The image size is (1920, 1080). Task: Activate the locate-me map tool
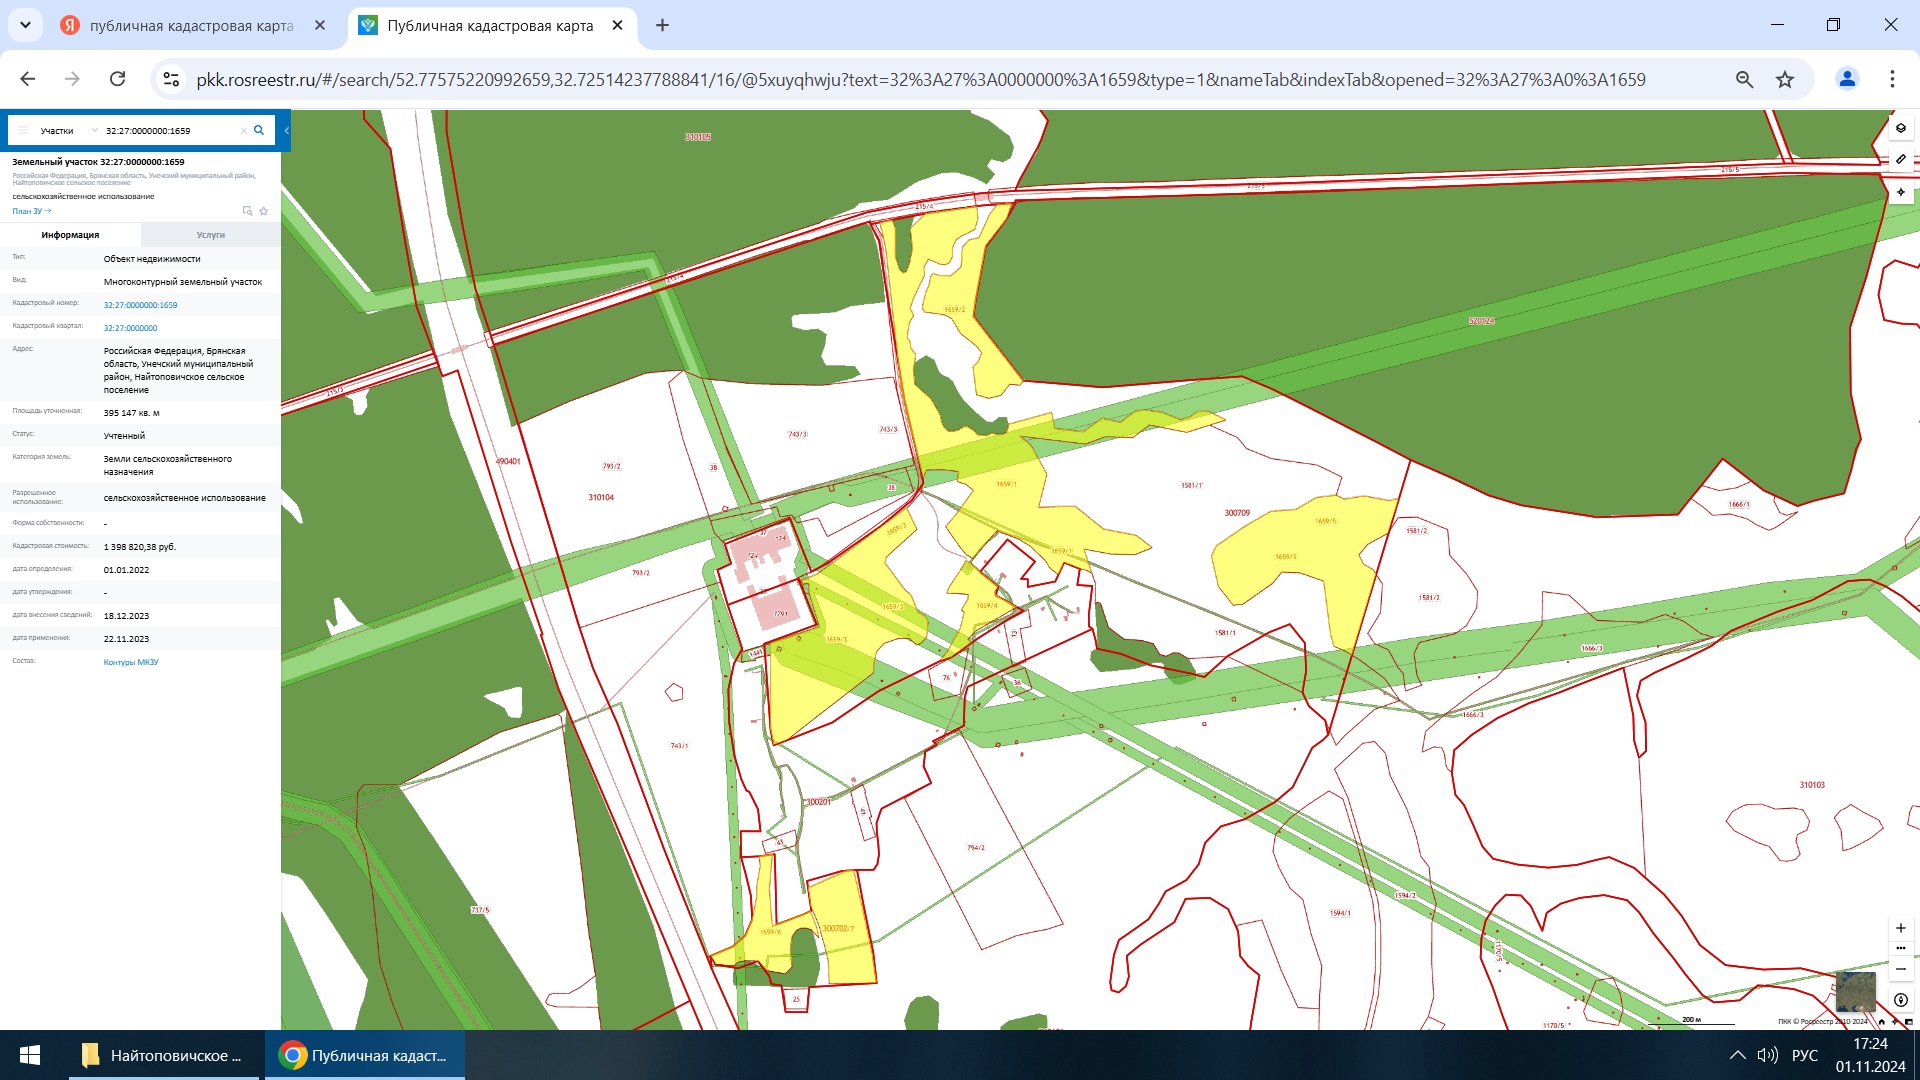pyautogui.click(x=1901, y=192)
